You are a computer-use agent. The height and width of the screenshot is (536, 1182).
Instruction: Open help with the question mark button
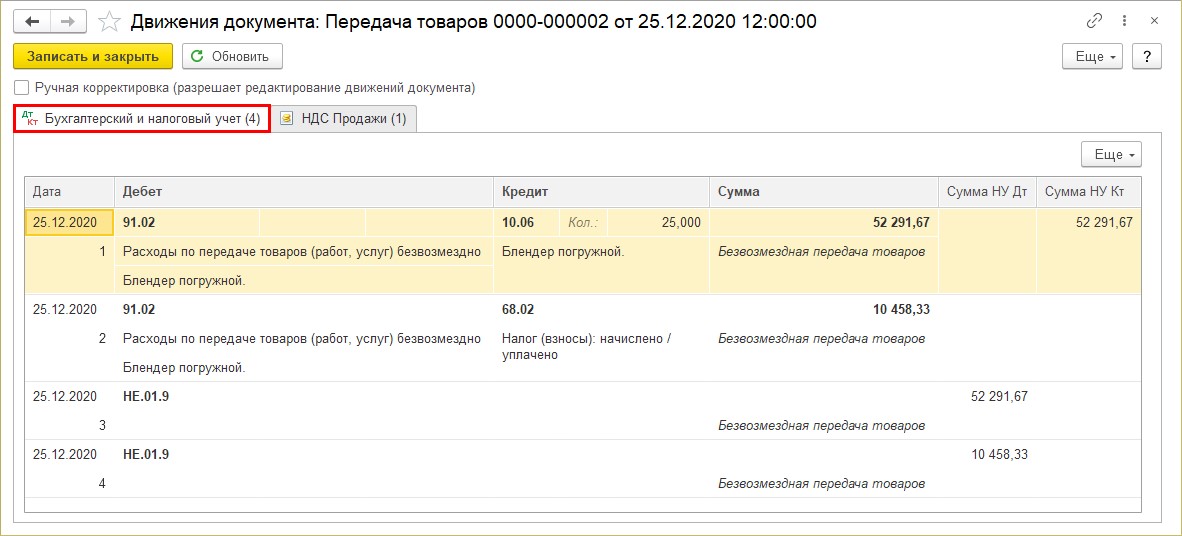[x=1146, y=57]
